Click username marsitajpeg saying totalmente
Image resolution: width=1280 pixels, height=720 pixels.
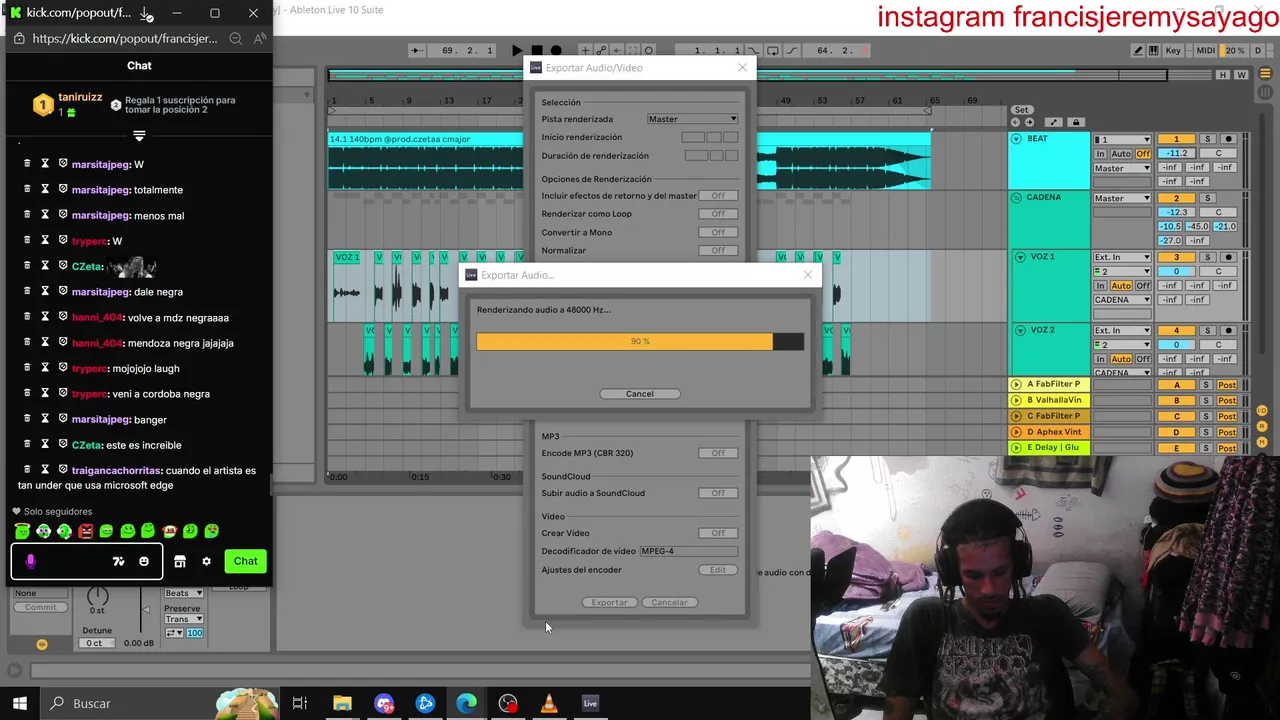point(101,190)
